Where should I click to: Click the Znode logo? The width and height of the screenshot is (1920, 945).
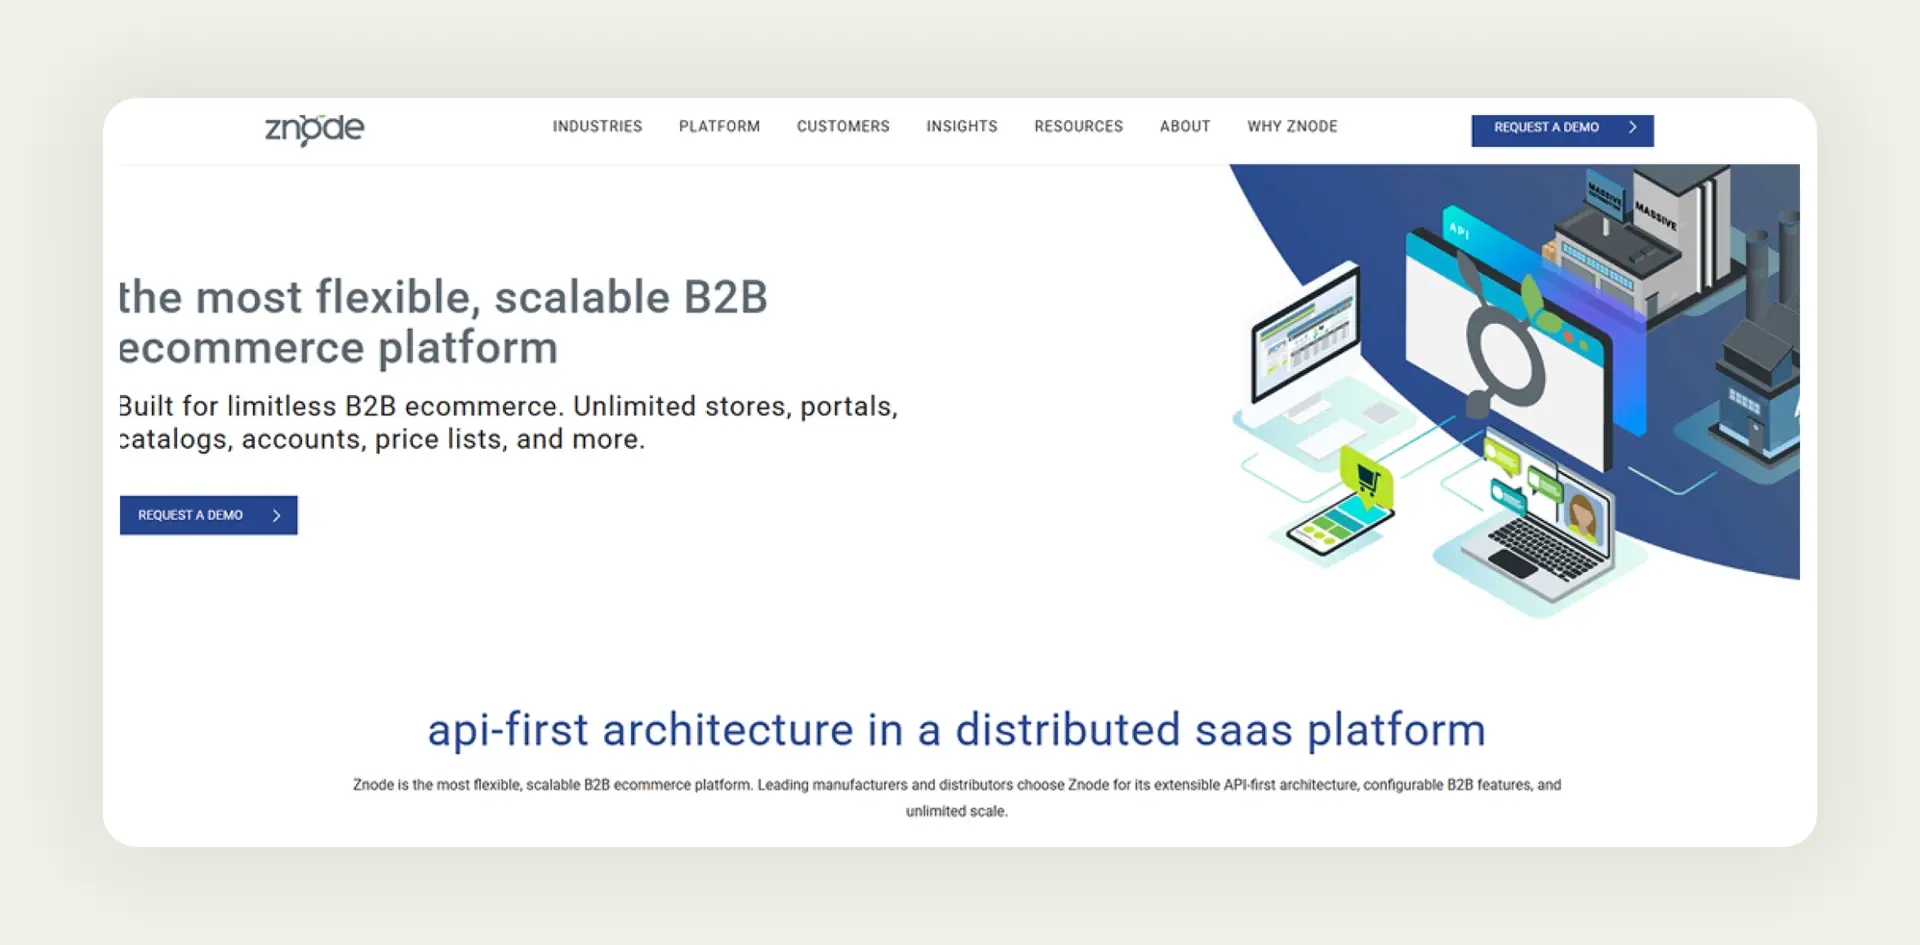pyautogui.click(x=313, y=127)
